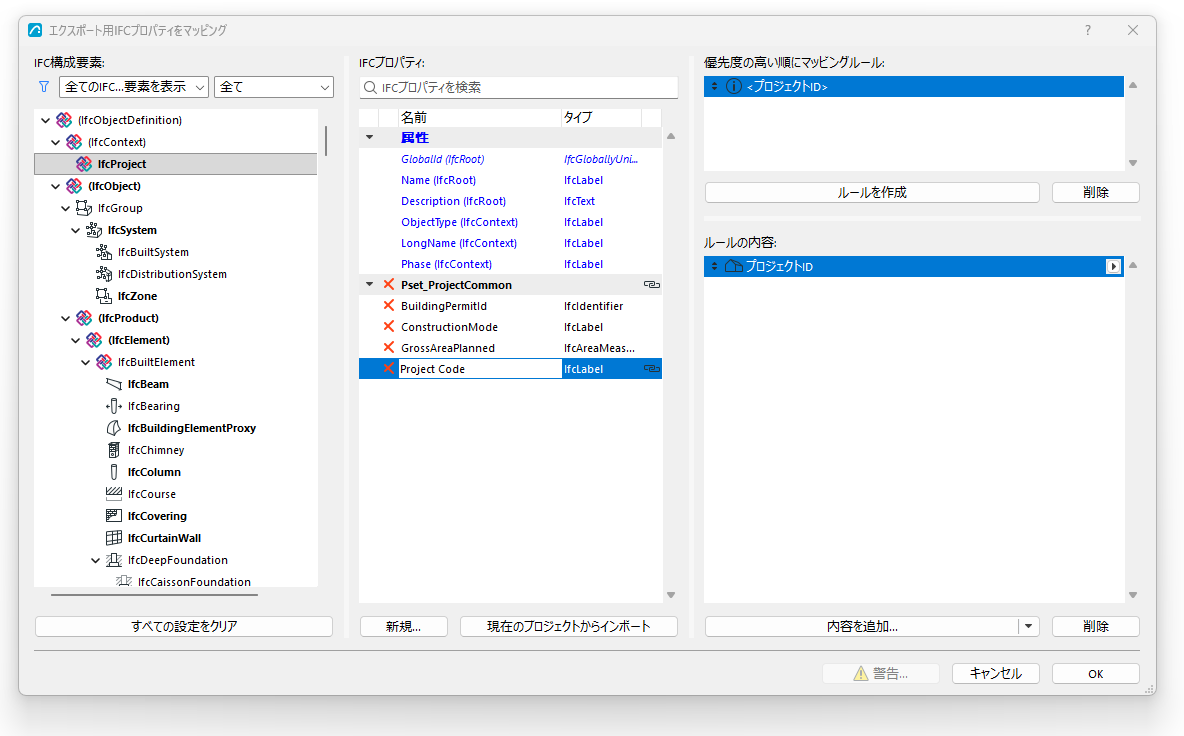Click the 新規... button
This screenshot has width=1184, height=736.
pos(404,627)
